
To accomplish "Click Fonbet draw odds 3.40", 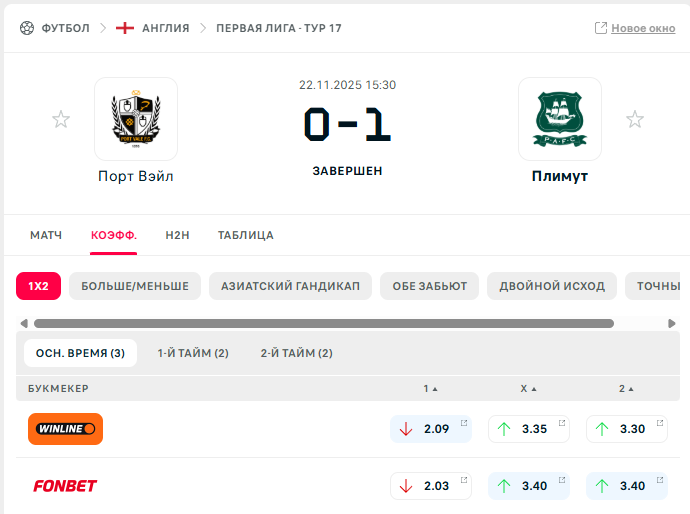I will click(x=528, y=486).
